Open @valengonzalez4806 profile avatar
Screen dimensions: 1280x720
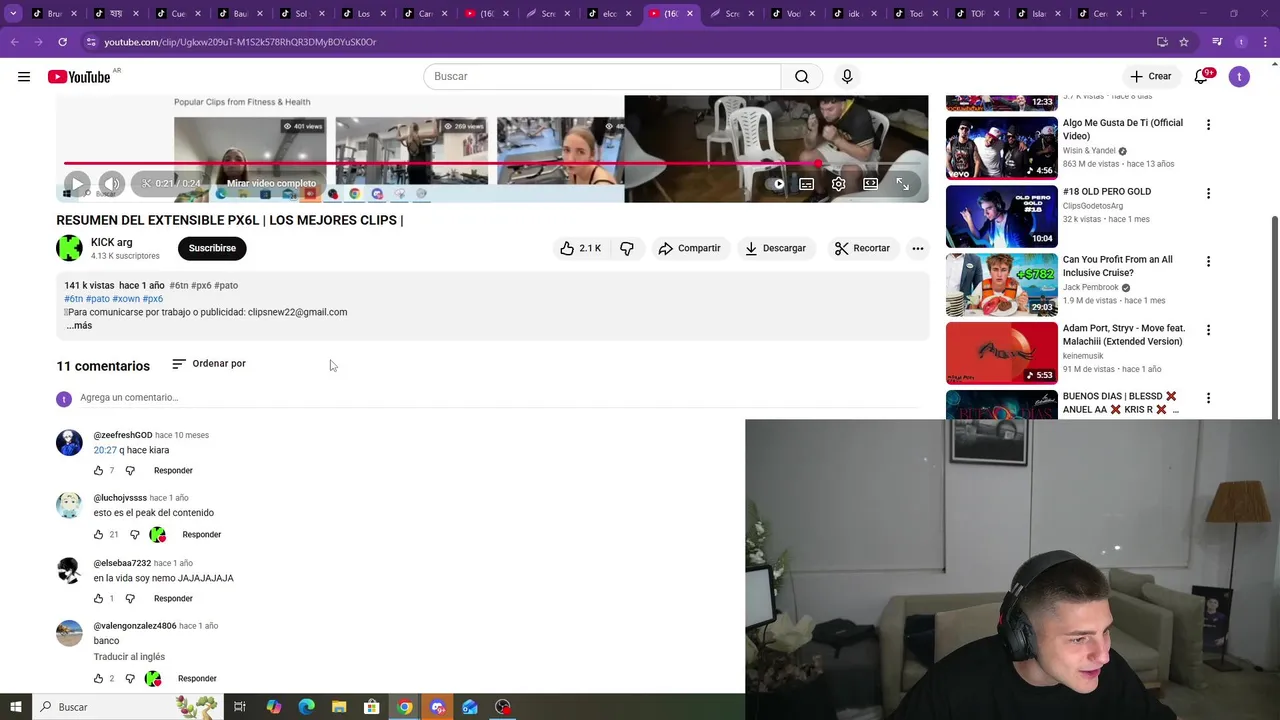(69, 633)
